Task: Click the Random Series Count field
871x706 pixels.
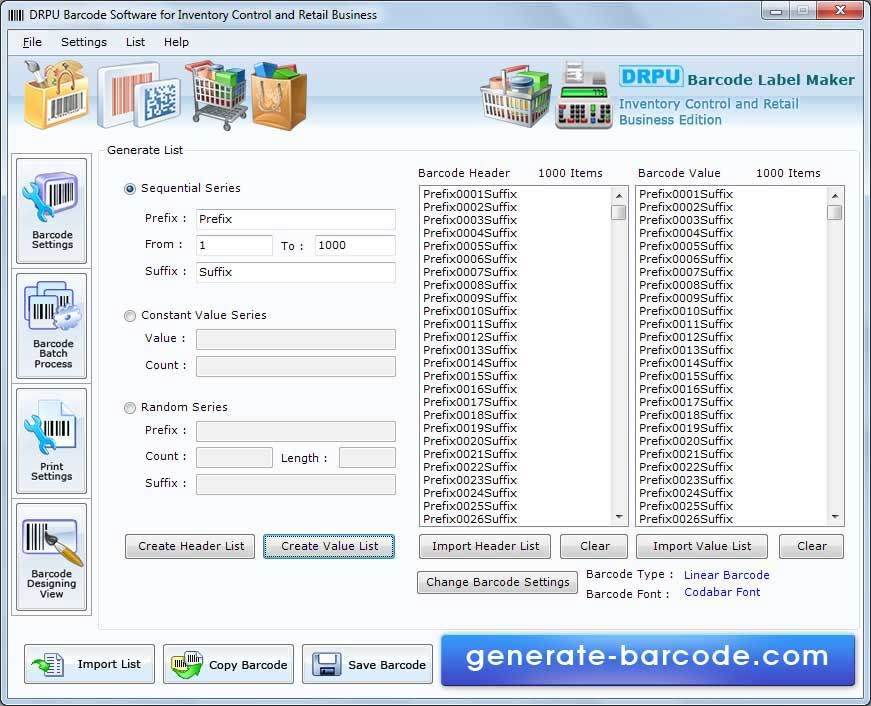Action: point(234,457)
